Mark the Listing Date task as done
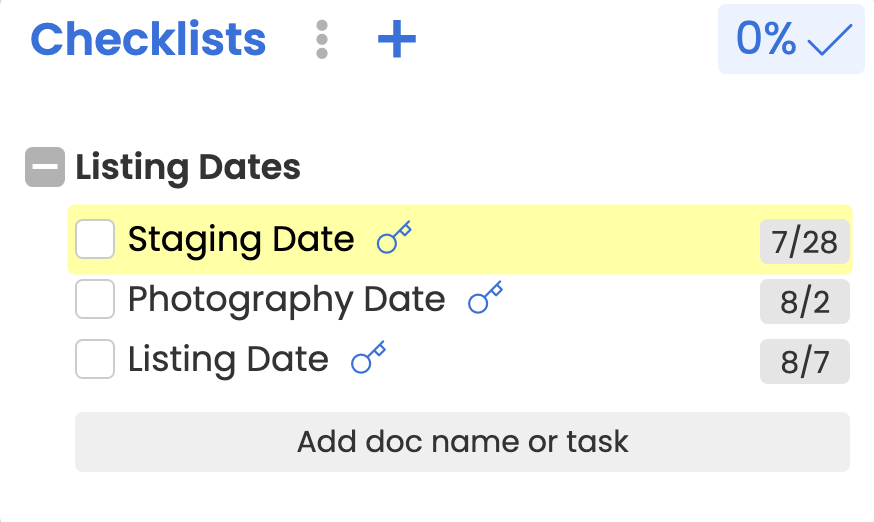The width and height of the screenshot is (874, 522). click(x=95, y=360)
